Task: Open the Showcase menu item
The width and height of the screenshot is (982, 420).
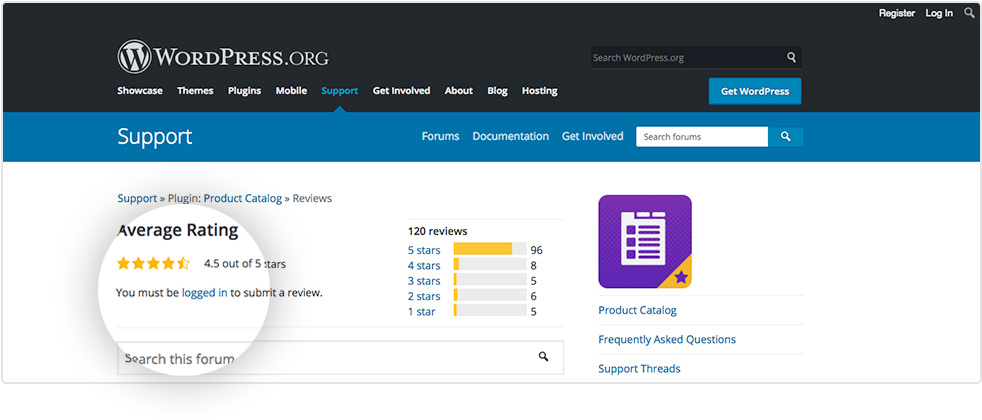Action: 140,91
